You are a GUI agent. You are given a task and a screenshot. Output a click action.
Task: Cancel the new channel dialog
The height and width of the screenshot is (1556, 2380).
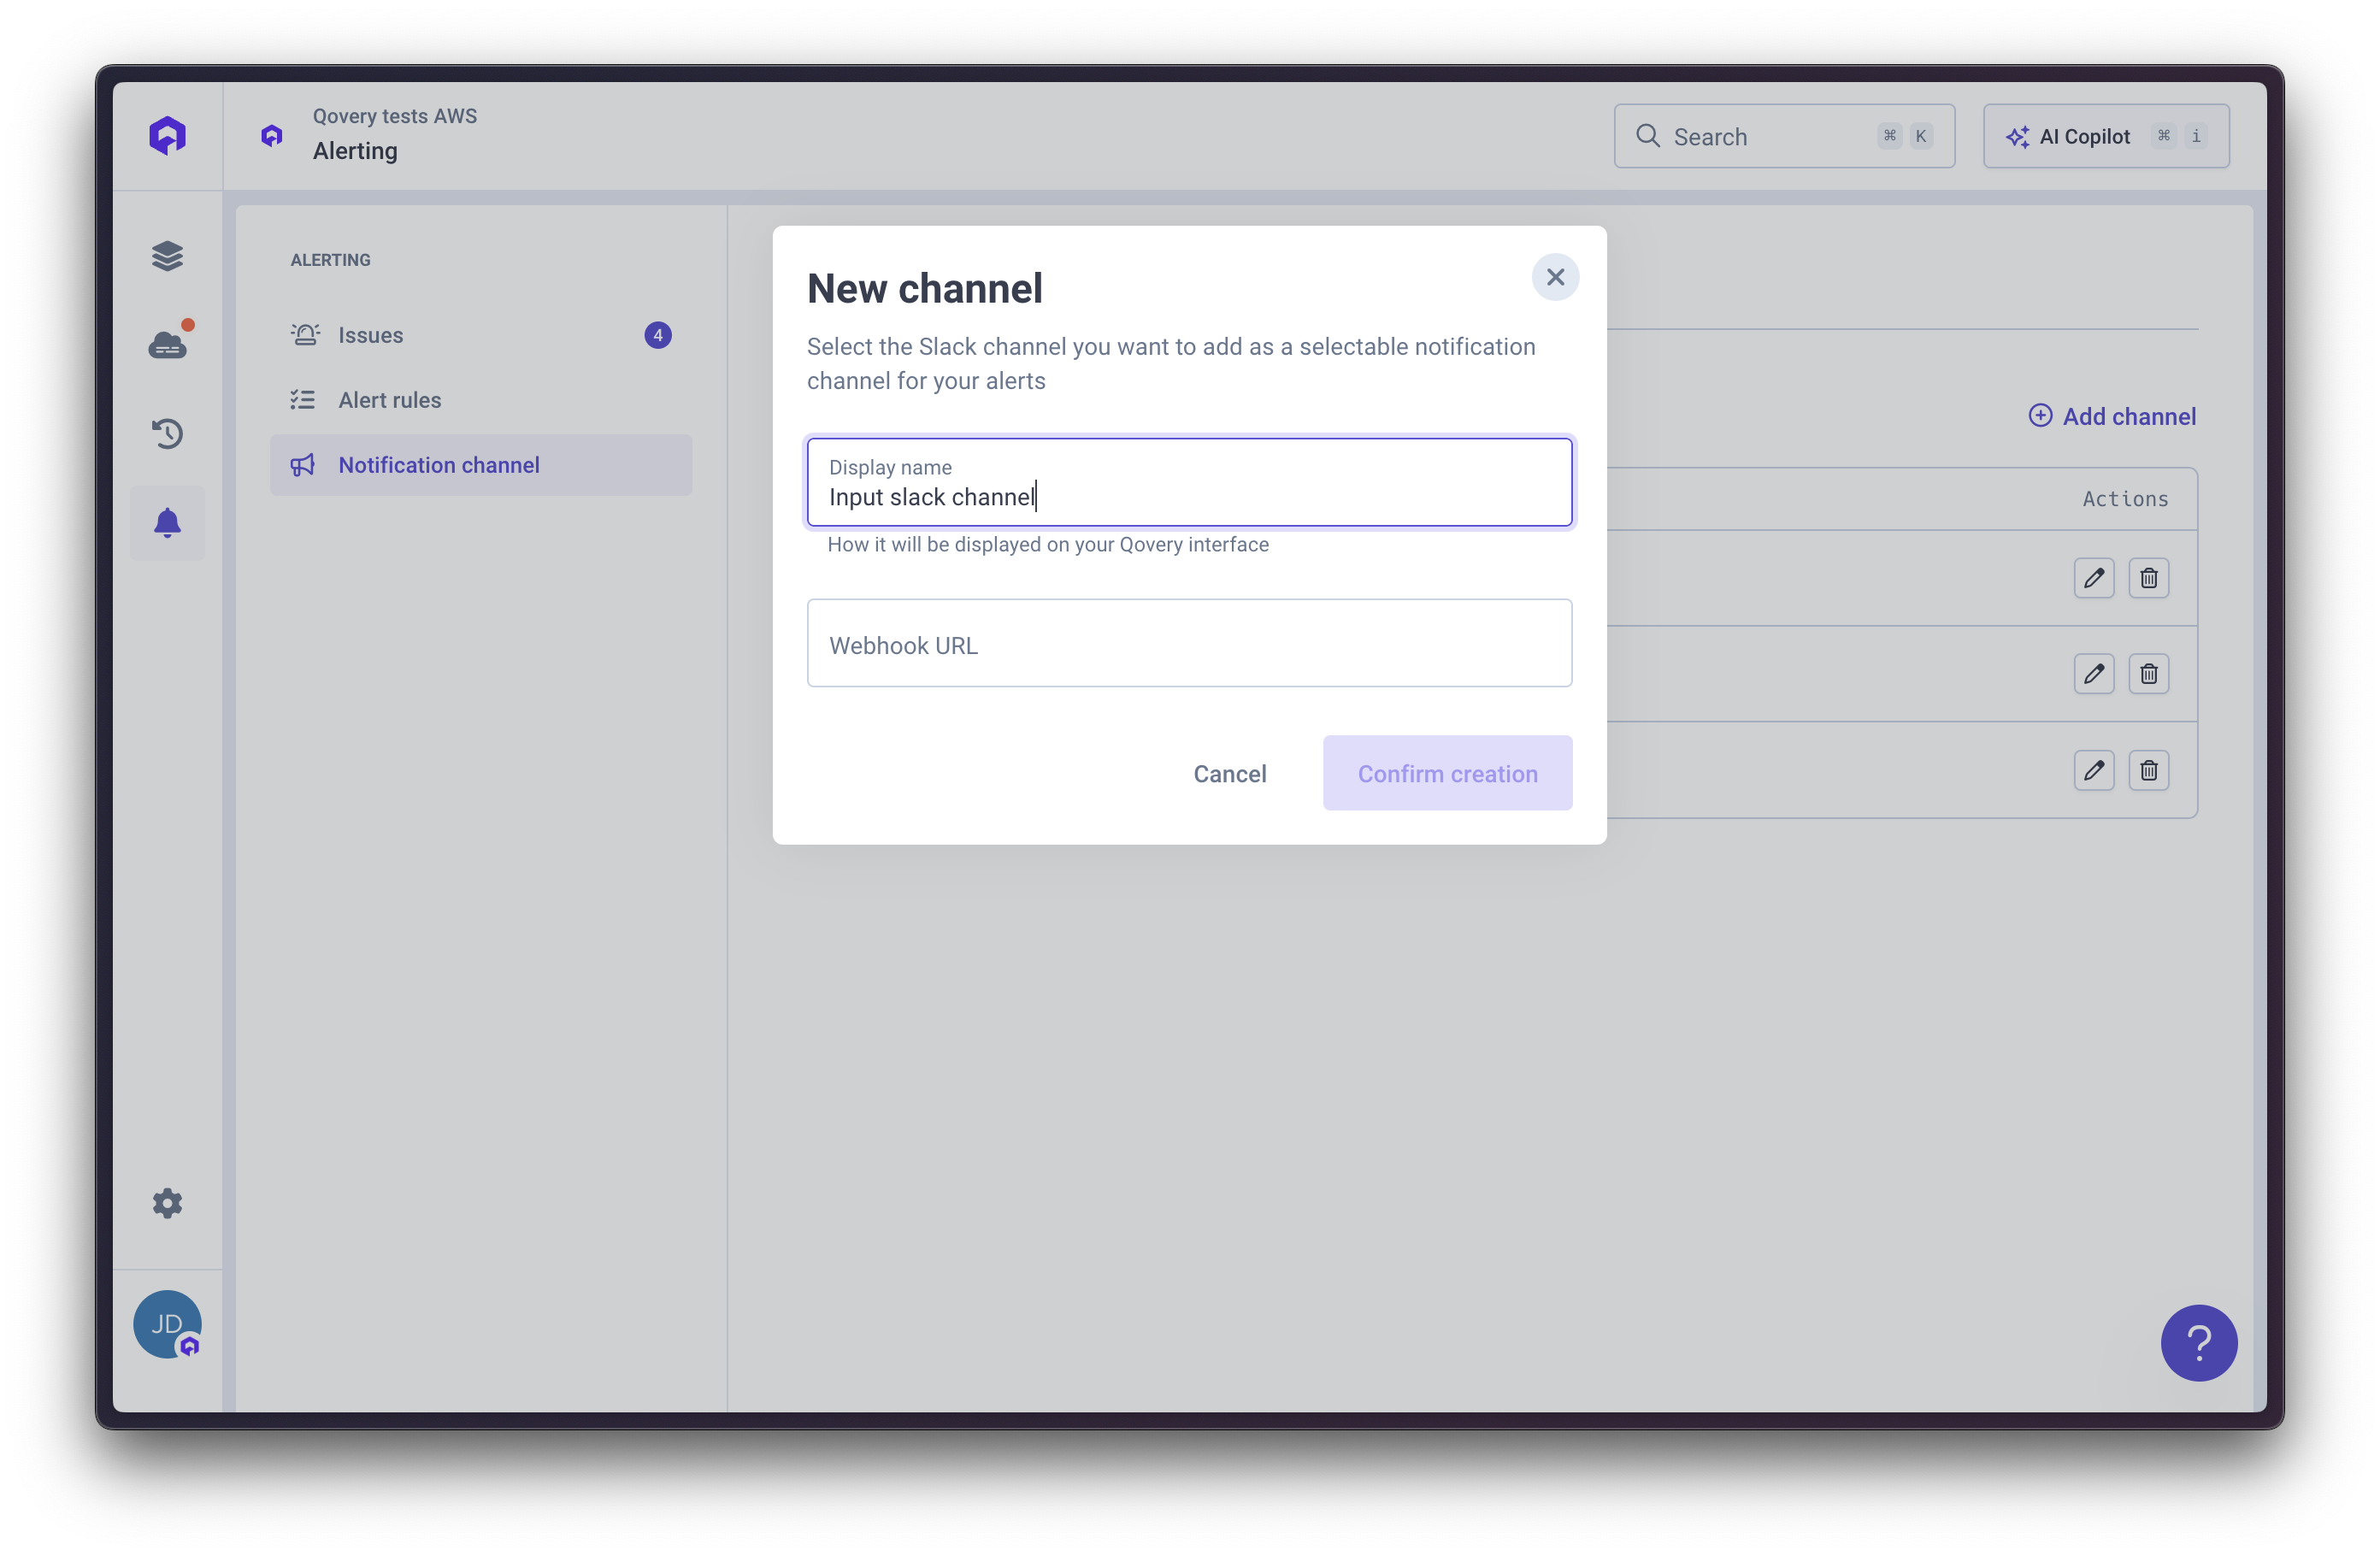1229,773
